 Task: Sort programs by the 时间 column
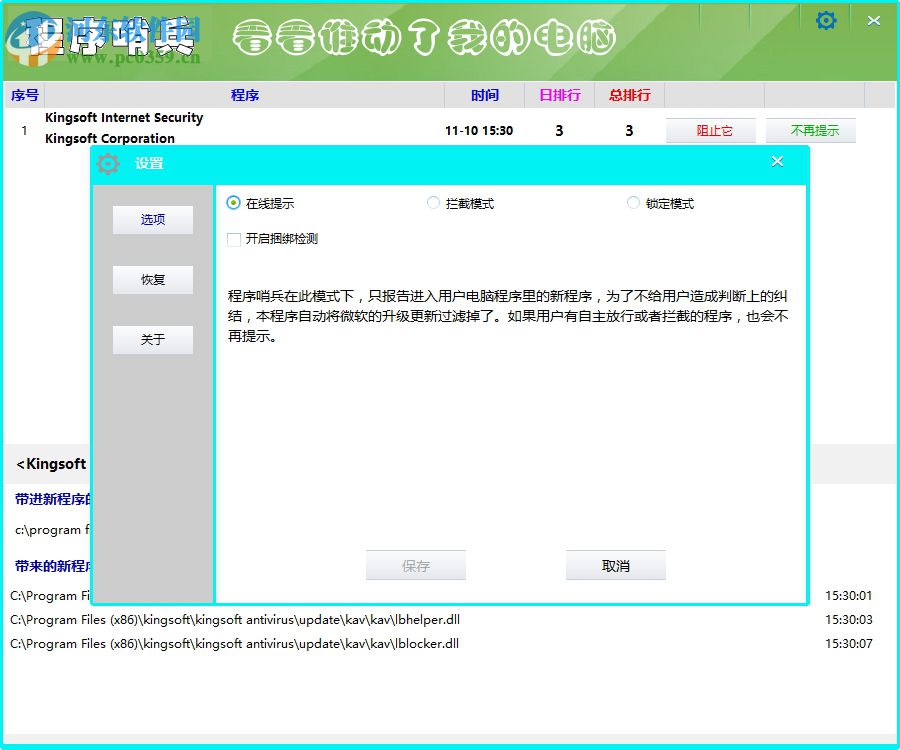point(484,95)
